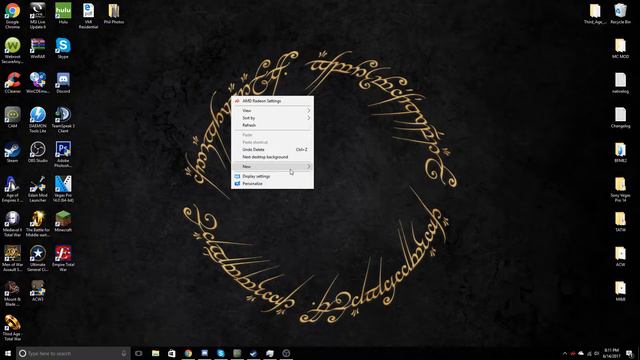This screenshot has width=640, height=360.
Task: Open Empire Total War shortcut
Action: 63,258
